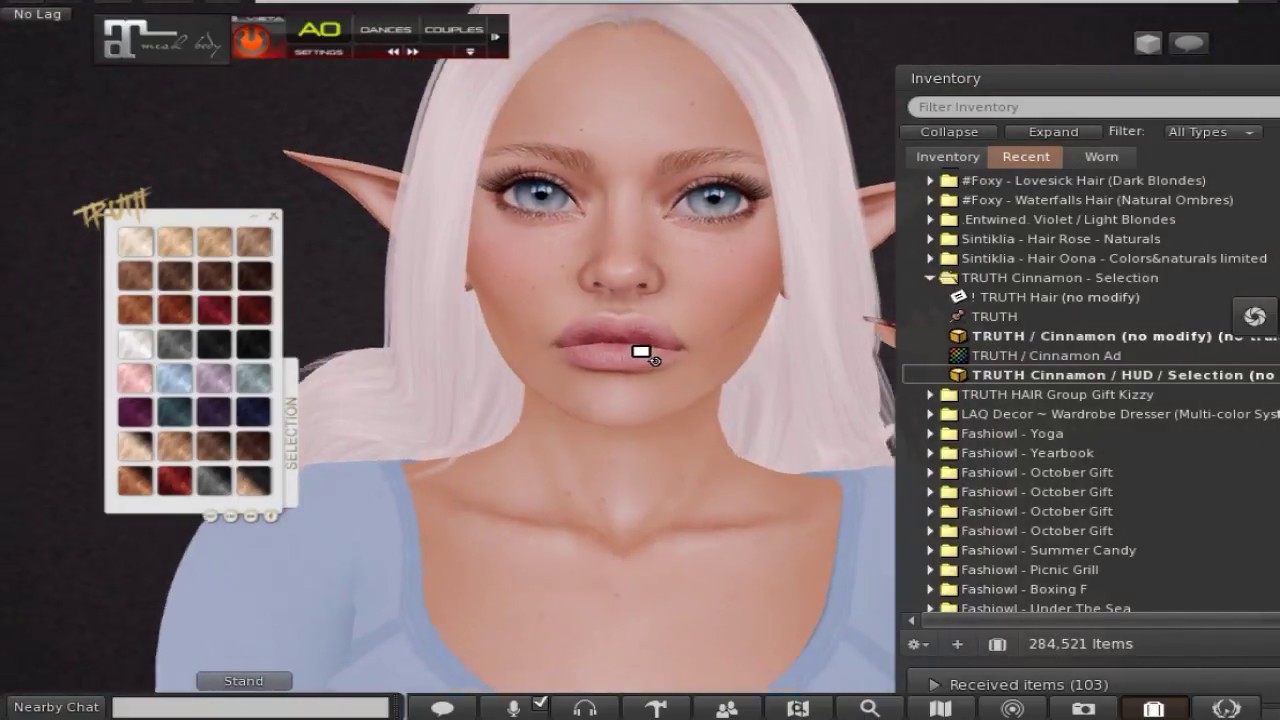Expand Sintiklia - Hair Rose - Naturals folder
The image size is (1280, 720).
coord(930,239)
